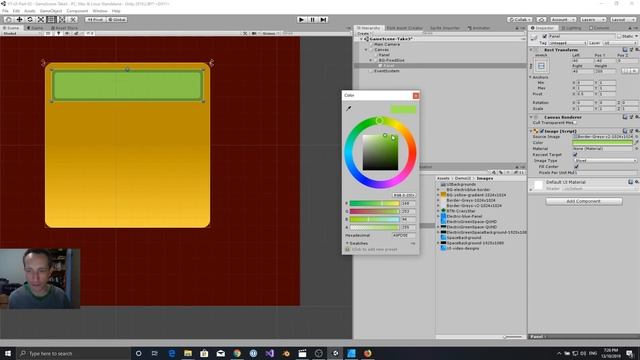Image resolution: width=640 pixels, height=360 pixels.
Task: Toggle Cull Transparent Mesh checkbox
Action: coord(575,122)
